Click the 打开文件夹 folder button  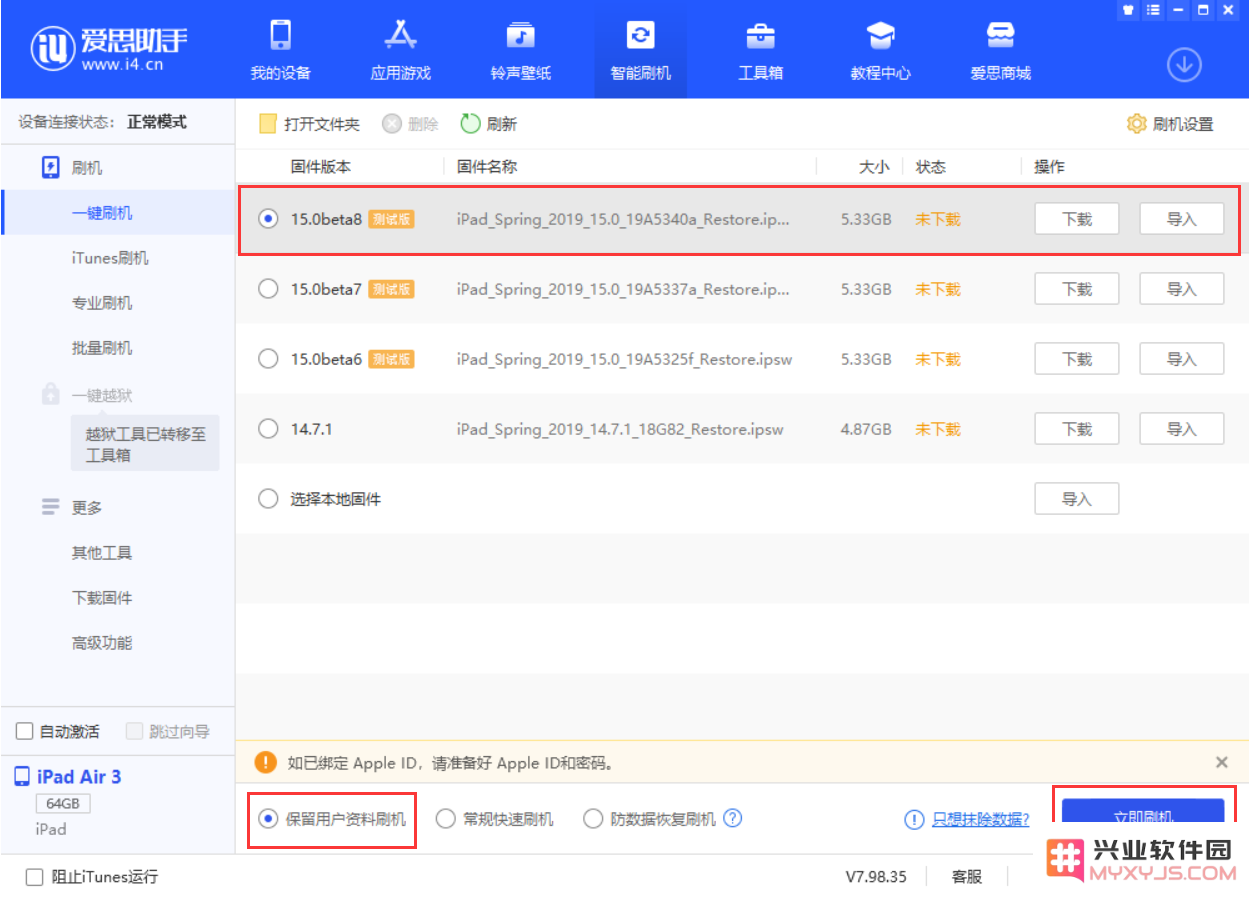(309, 124)
